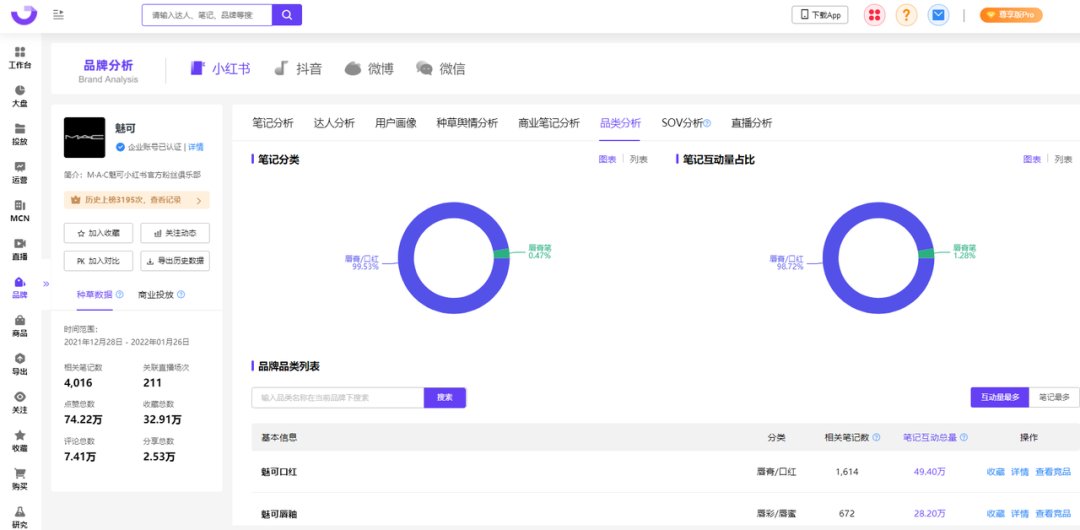This screenshot has width=1080, height=530.
Task: Select the 种草数据 tab
Action: point(95,294)
